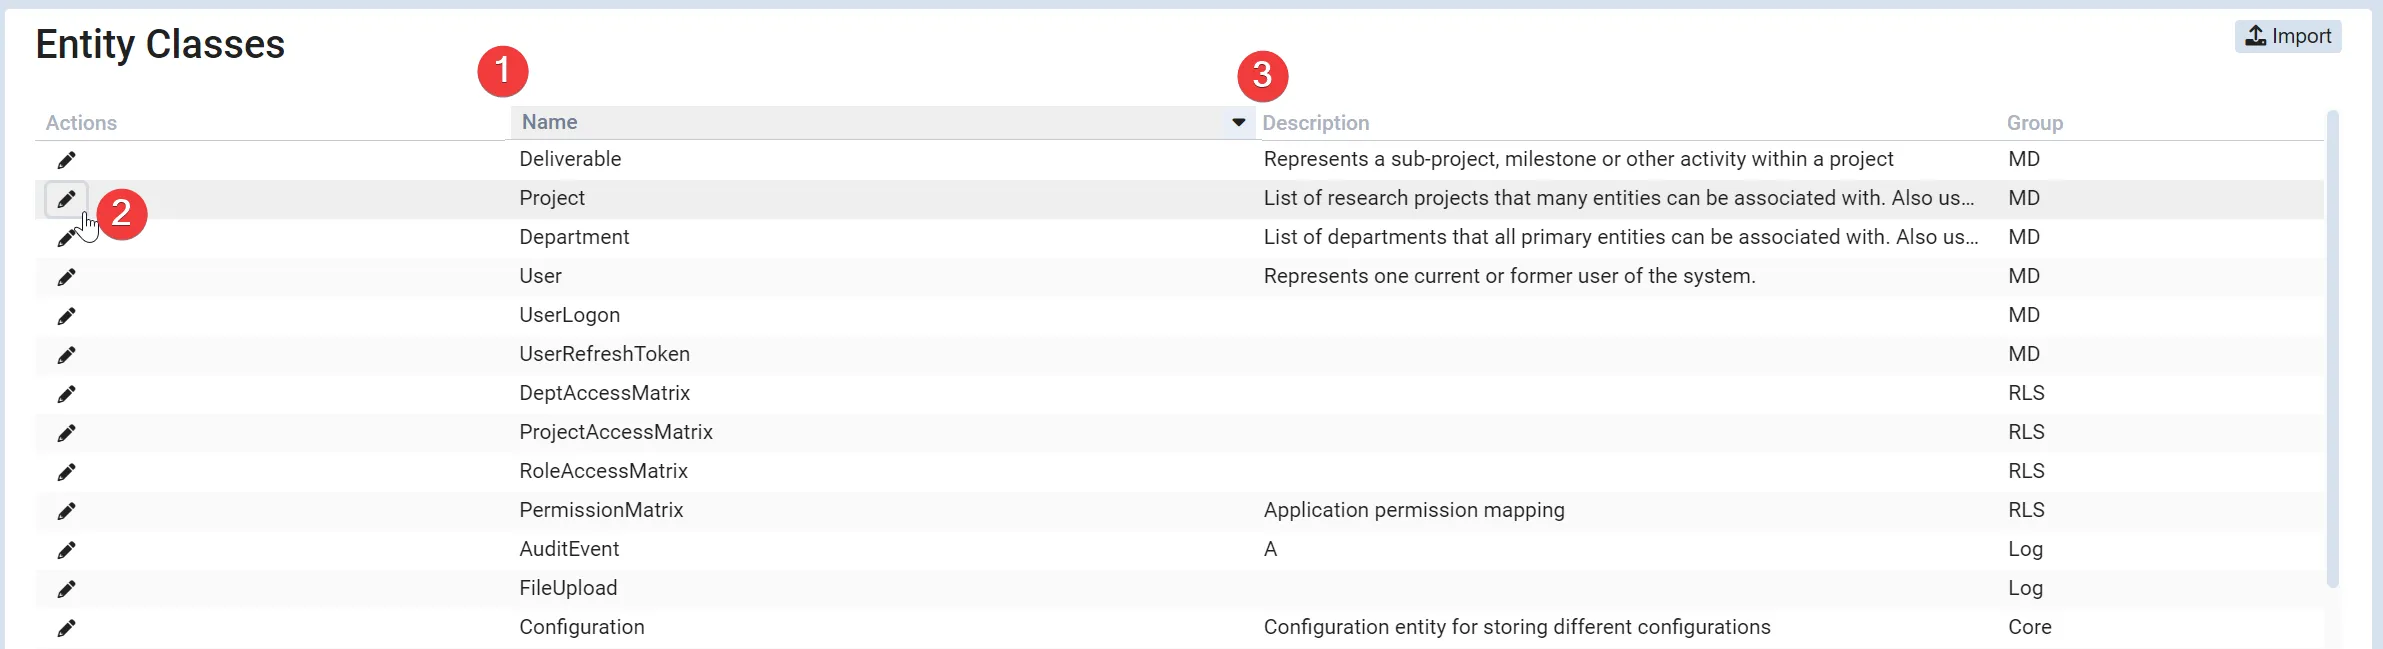Open the Name column dropdown arrow
Image resolution: width=2383 pixels, height=649 pixels.
point(1238,122)
